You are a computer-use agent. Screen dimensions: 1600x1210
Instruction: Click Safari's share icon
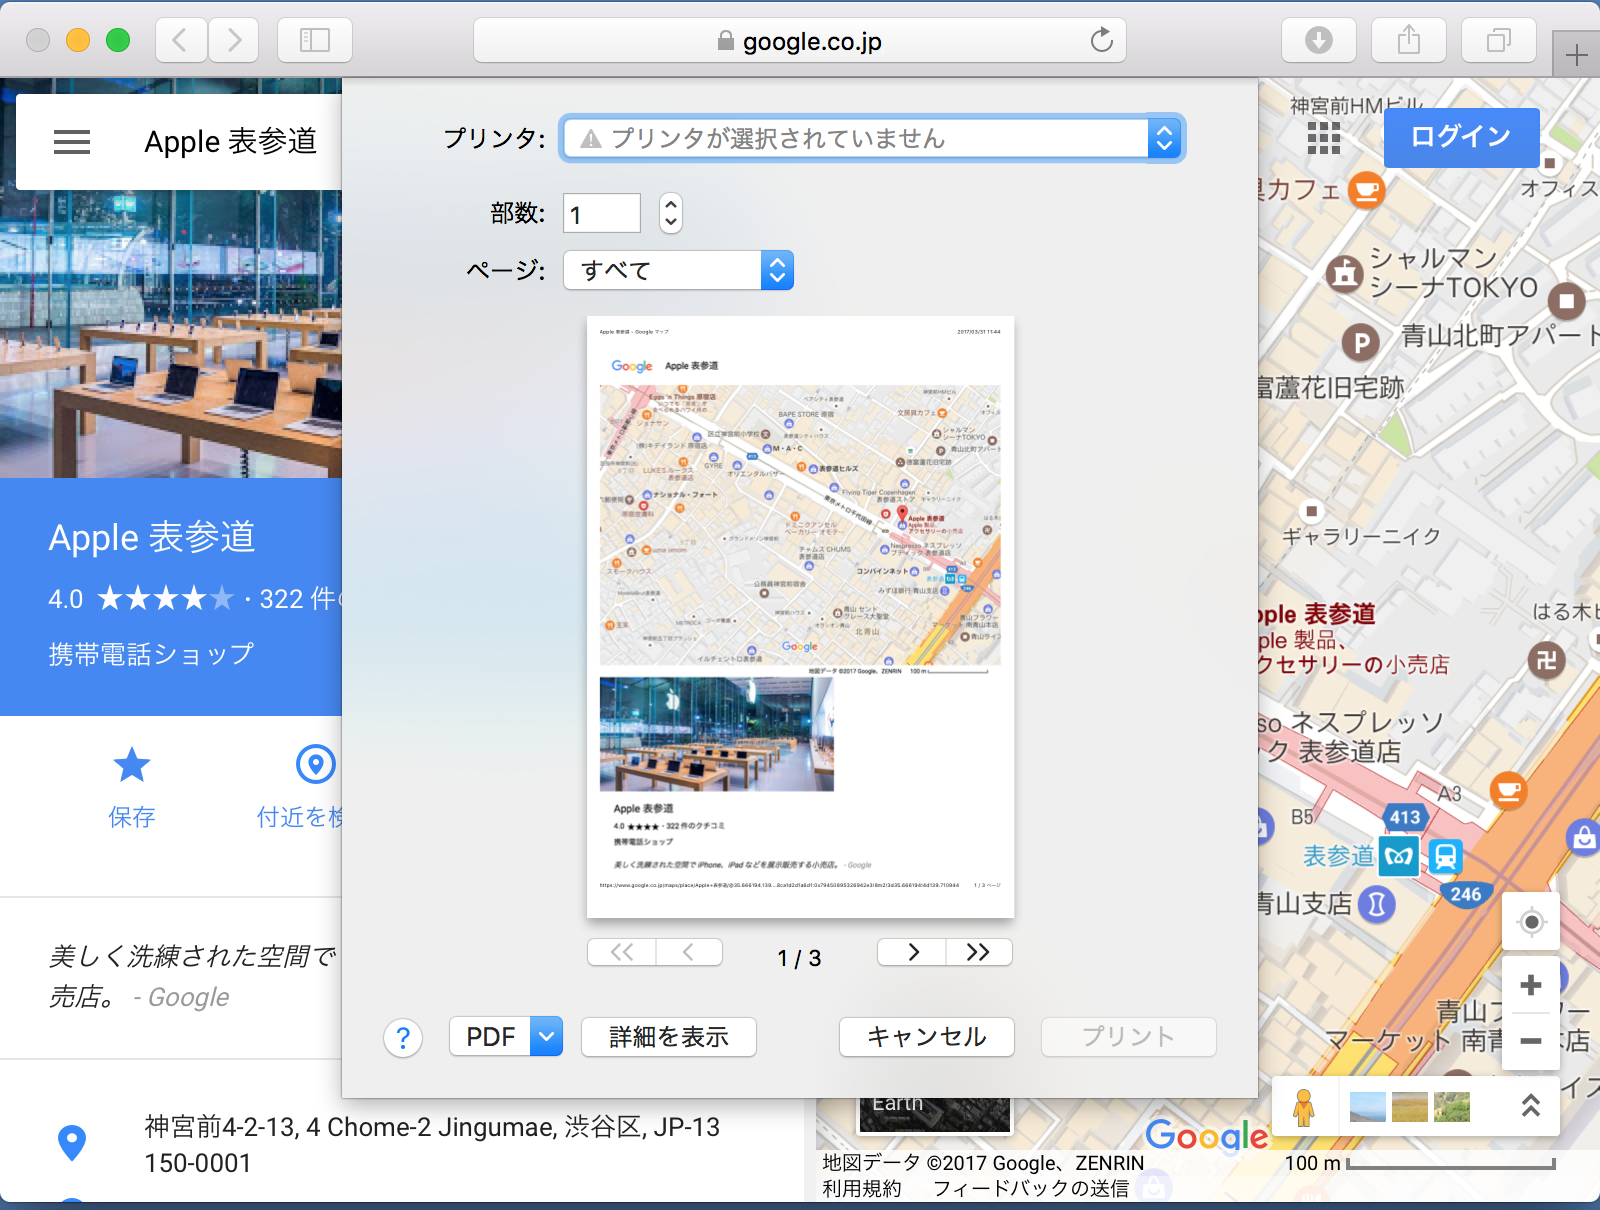click(1408, 41)
